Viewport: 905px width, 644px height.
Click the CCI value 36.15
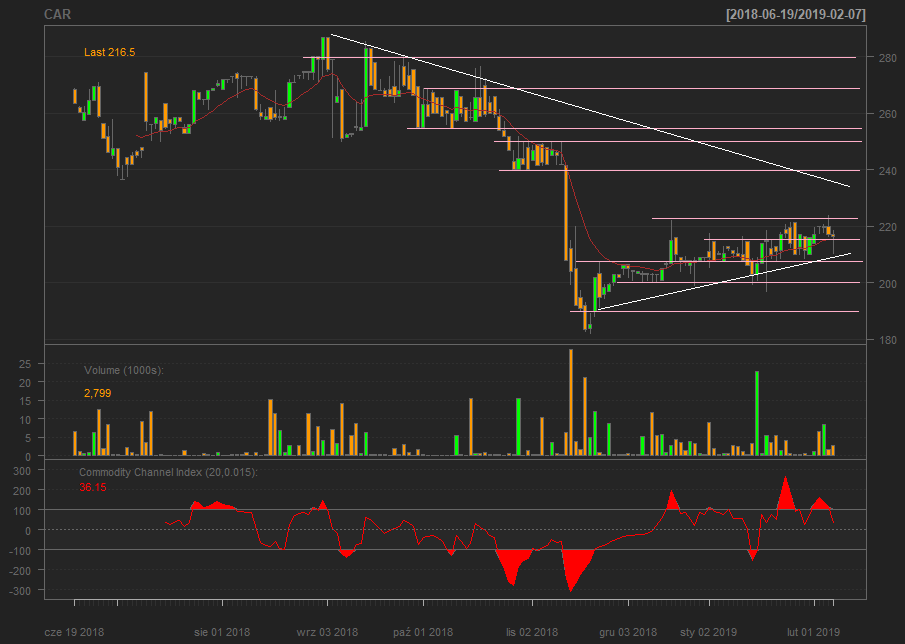coord(93,488)
